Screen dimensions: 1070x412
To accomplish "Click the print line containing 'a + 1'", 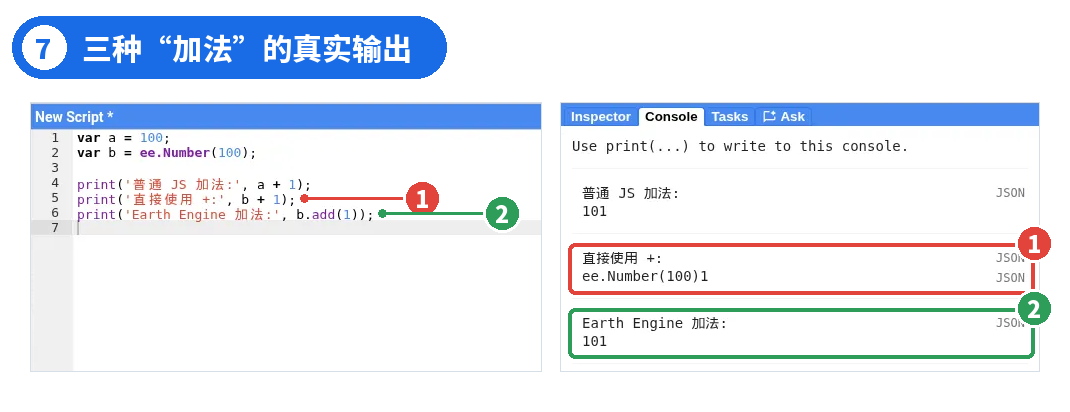I will pos(194,184).
